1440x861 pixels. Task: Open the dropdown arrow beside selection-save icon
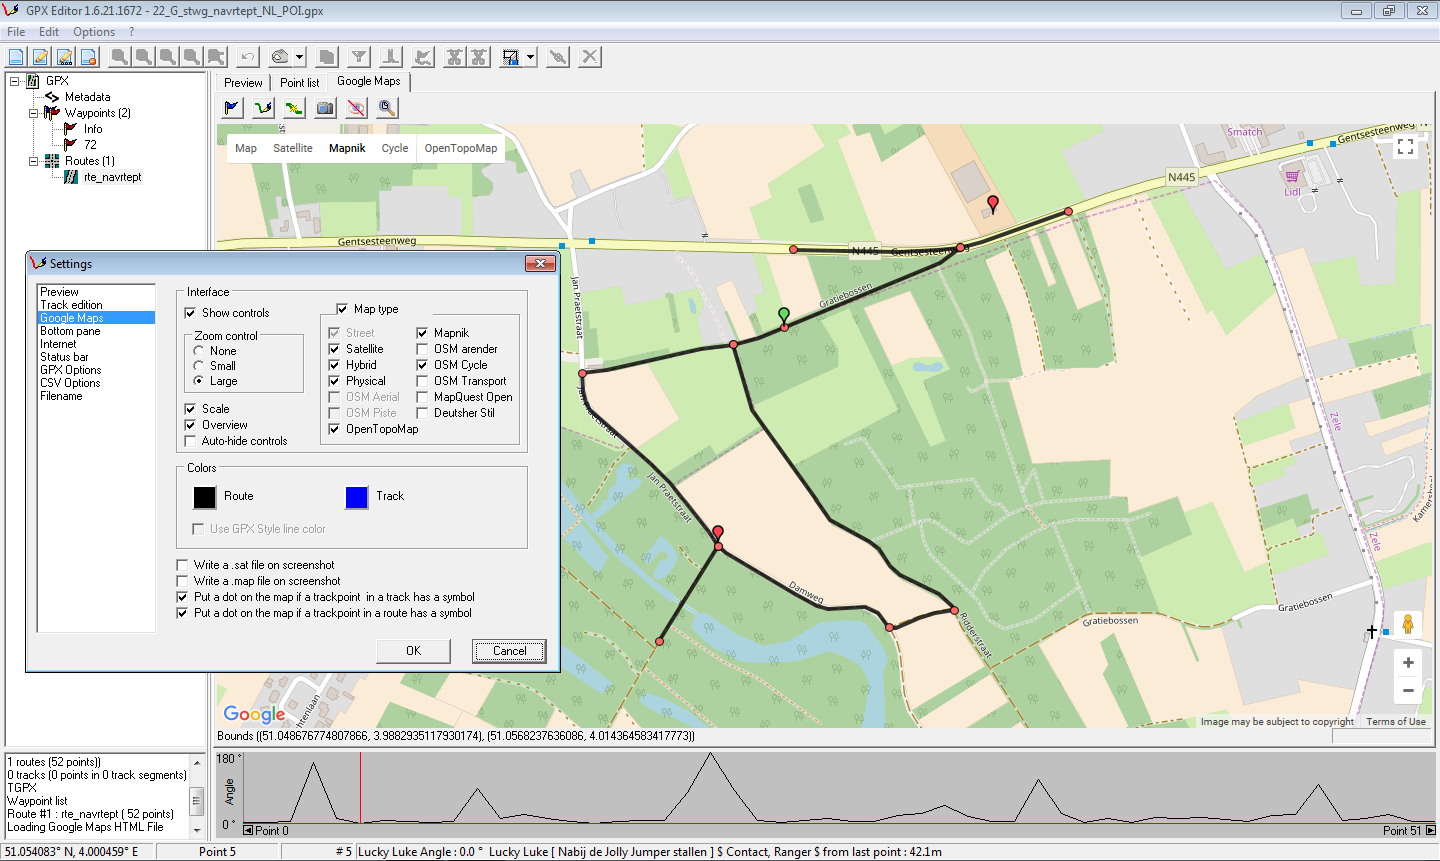(531, 57)
